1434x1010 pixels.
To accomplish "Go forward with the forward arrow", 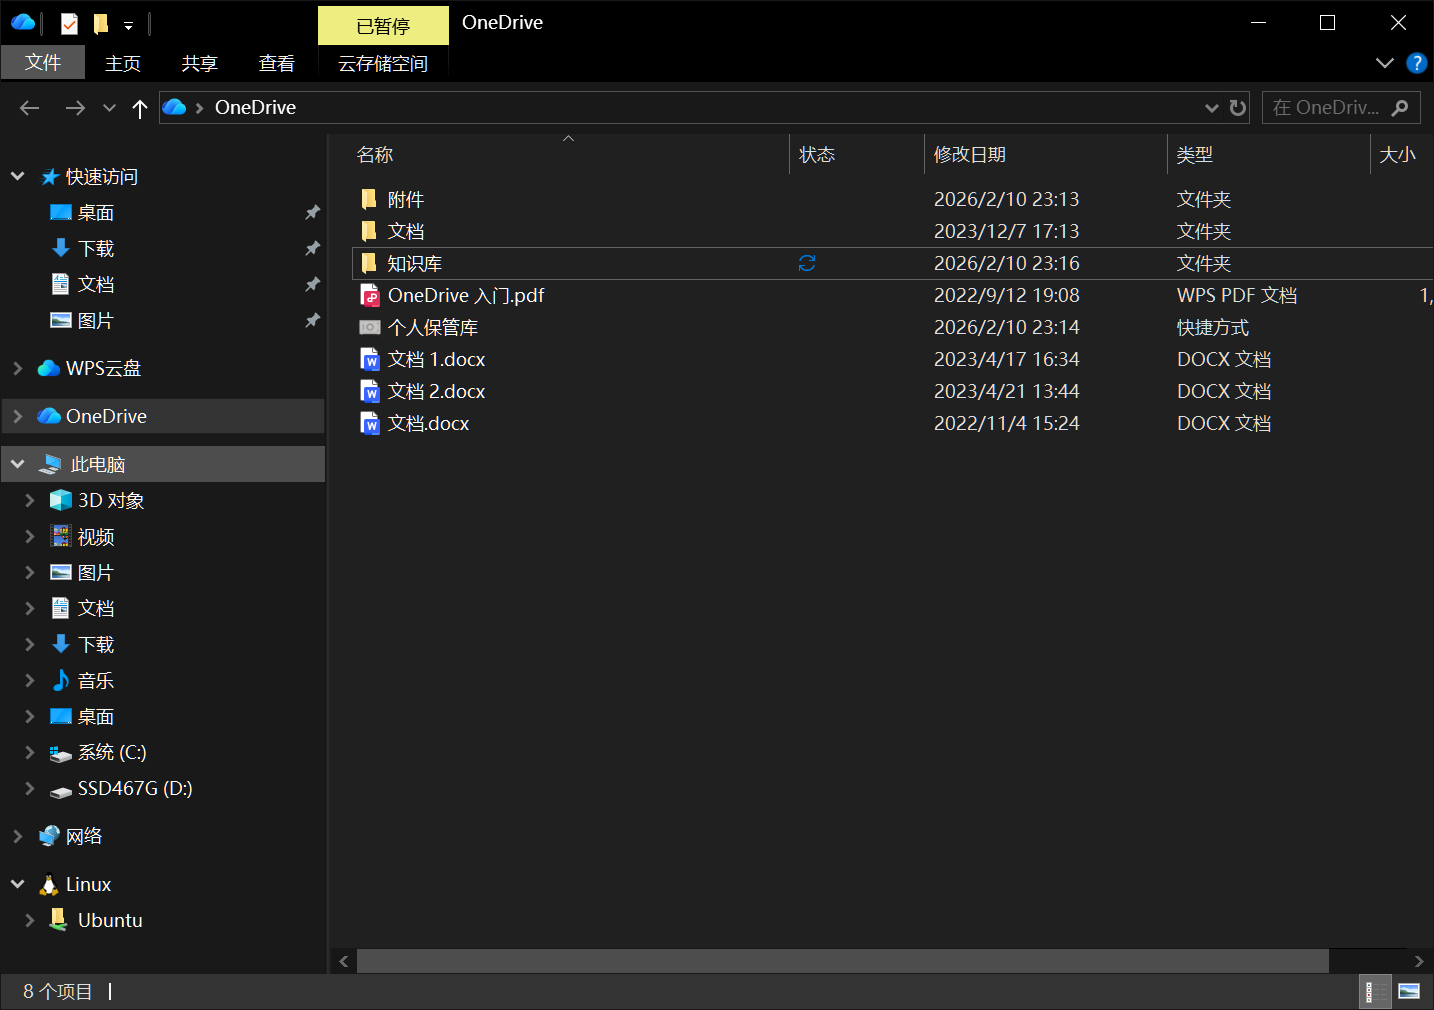I will tap(75, 108).
